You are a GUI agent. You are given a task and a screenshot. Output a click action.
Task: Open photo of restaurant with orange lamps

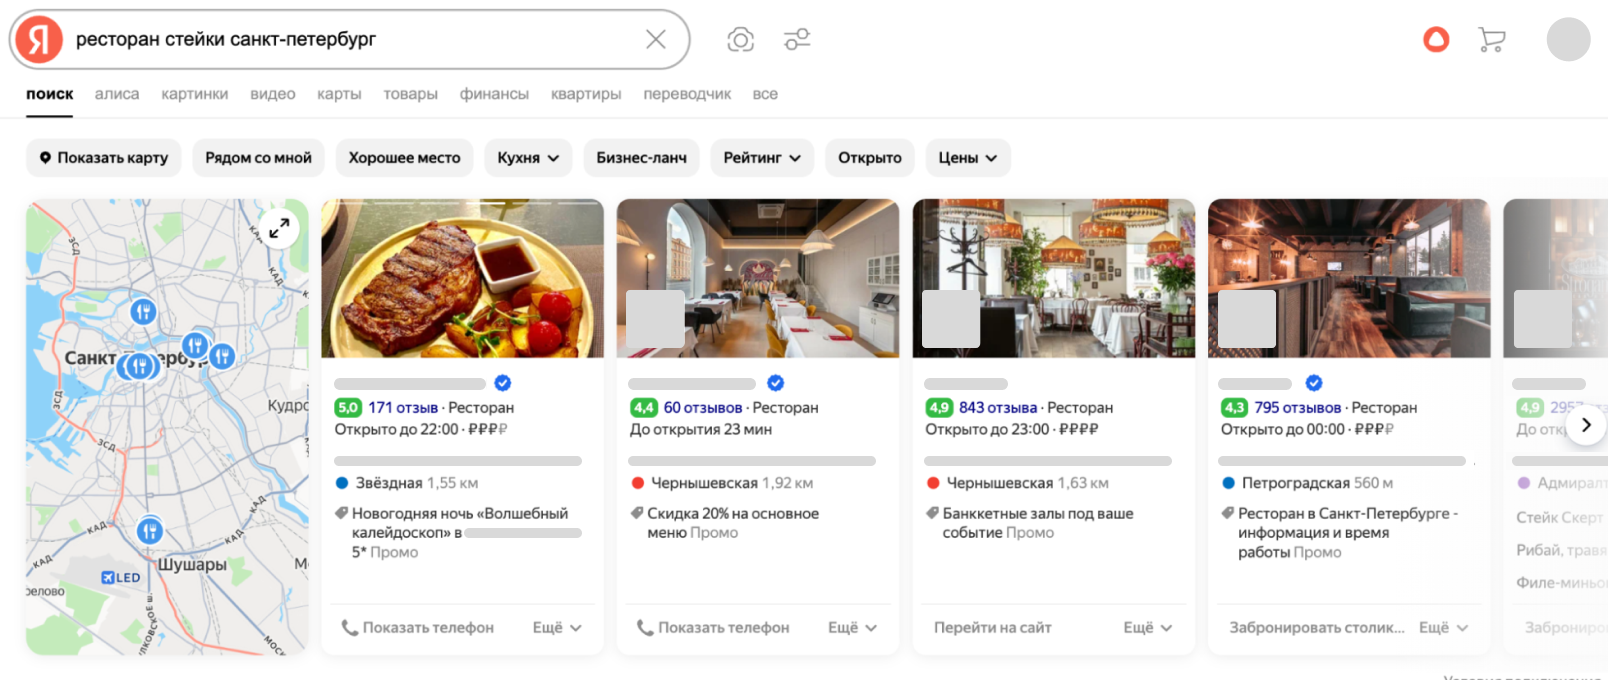point(1054,278)
